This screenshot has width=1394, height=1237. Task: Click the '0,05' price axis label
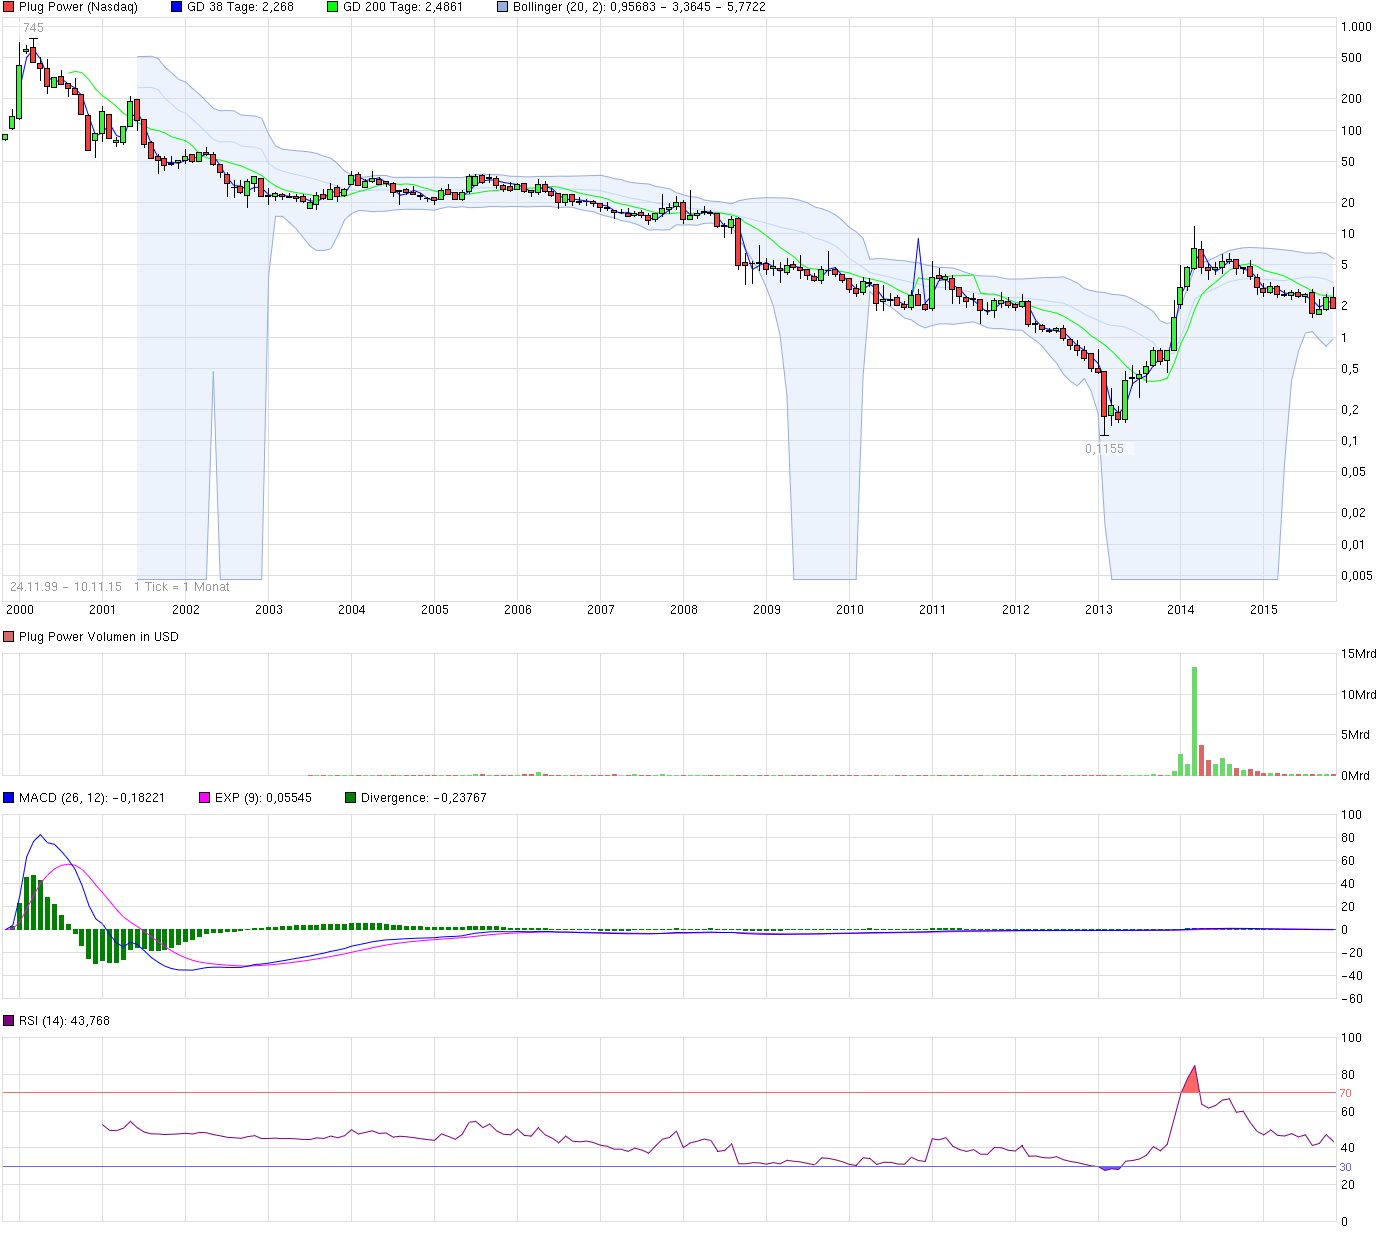click(1353, 472)
